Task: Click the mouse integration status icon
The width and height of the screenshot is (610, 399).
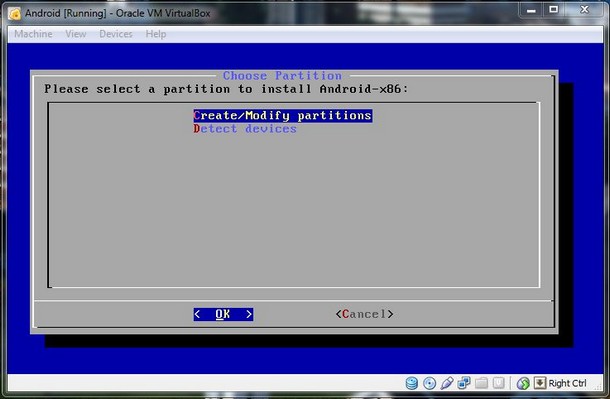Action: (x=523, y=383)
